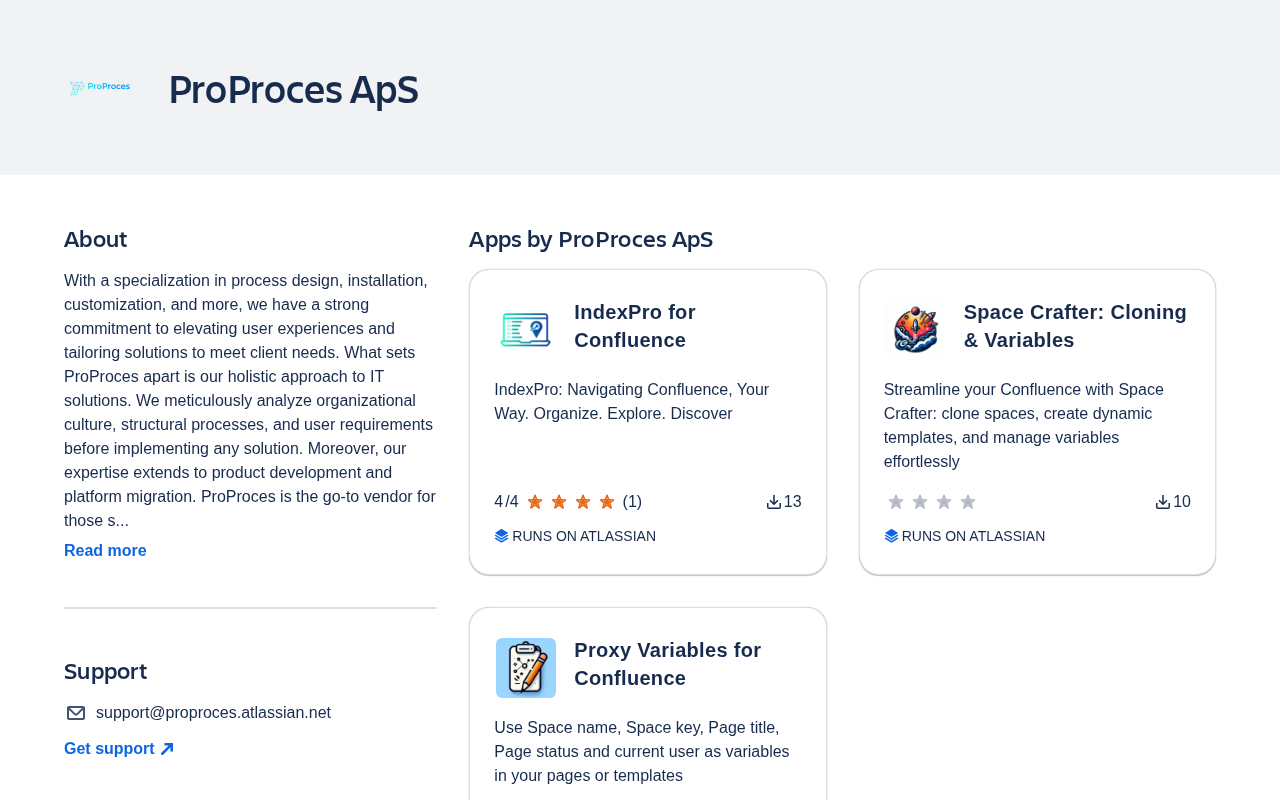Click the Space Crafter downloads icon
Viewport: 1280px width, 800px height.
point(1162,502)
